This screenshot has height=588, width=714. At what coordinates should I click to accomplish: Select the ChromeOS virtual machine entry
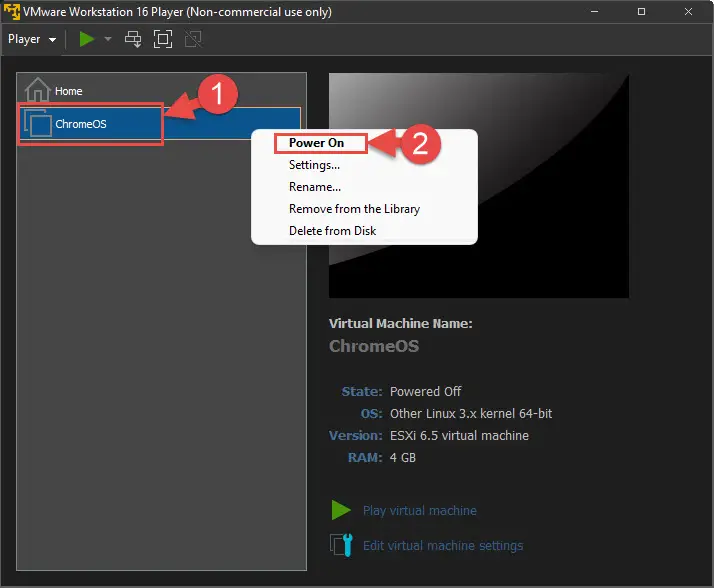pos(160,123)
